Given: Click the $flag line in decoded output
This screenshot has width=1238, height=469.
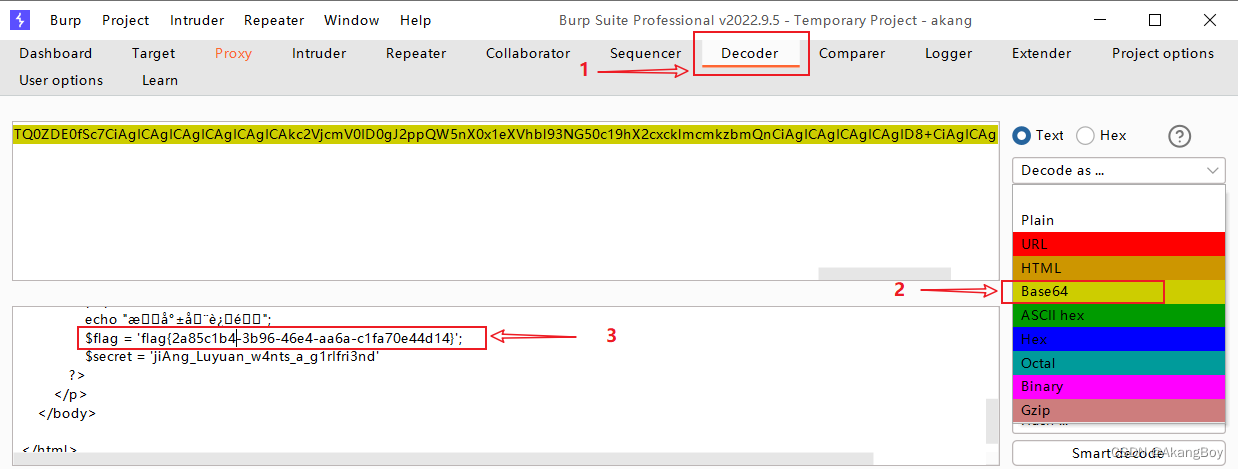Looking at the screenshot, I should pyautogui.click(x=274, y=338).
